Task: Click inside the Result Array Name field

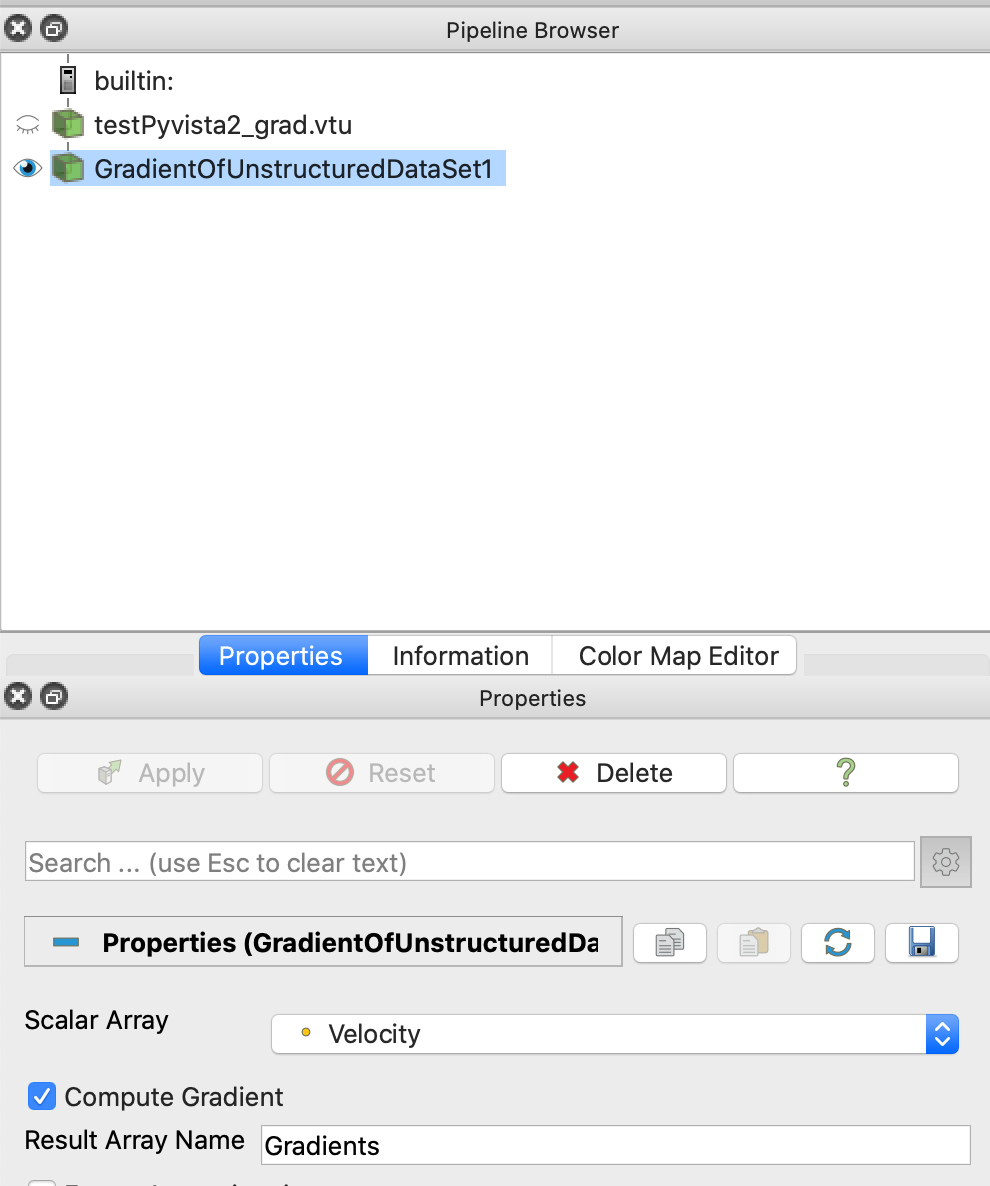Action: (614, 1144)
